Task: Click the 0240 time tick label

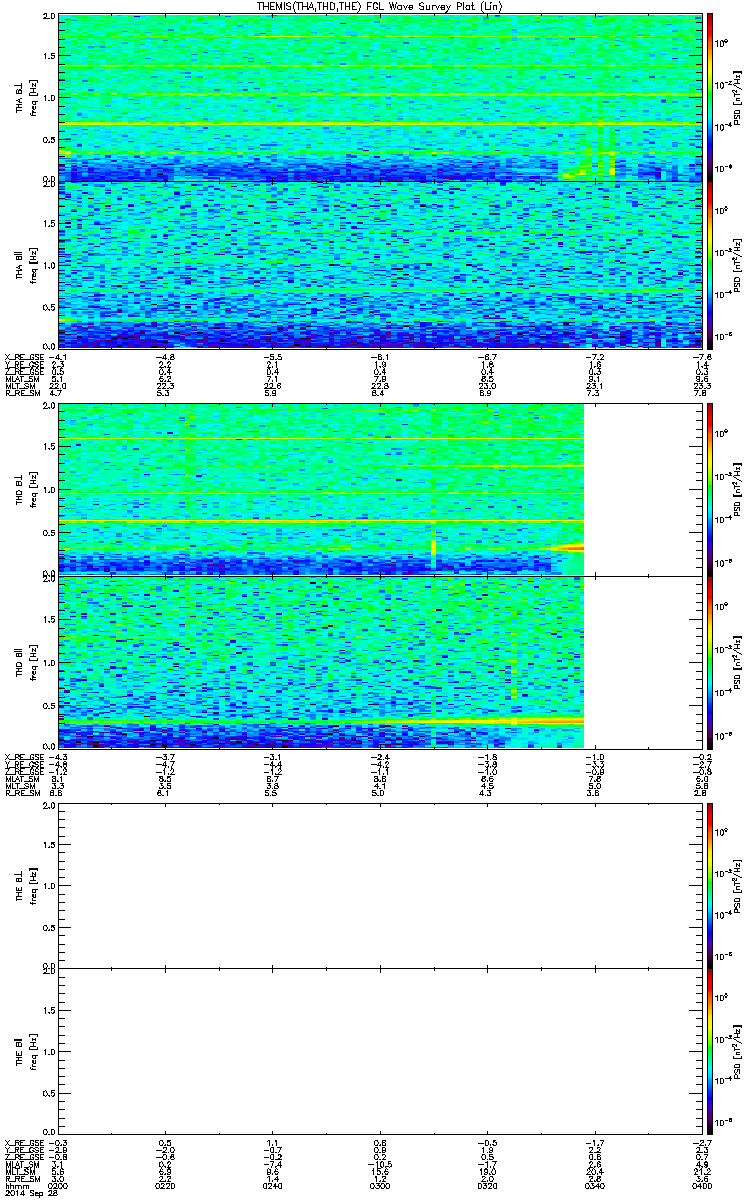Action: [272, 1186]
